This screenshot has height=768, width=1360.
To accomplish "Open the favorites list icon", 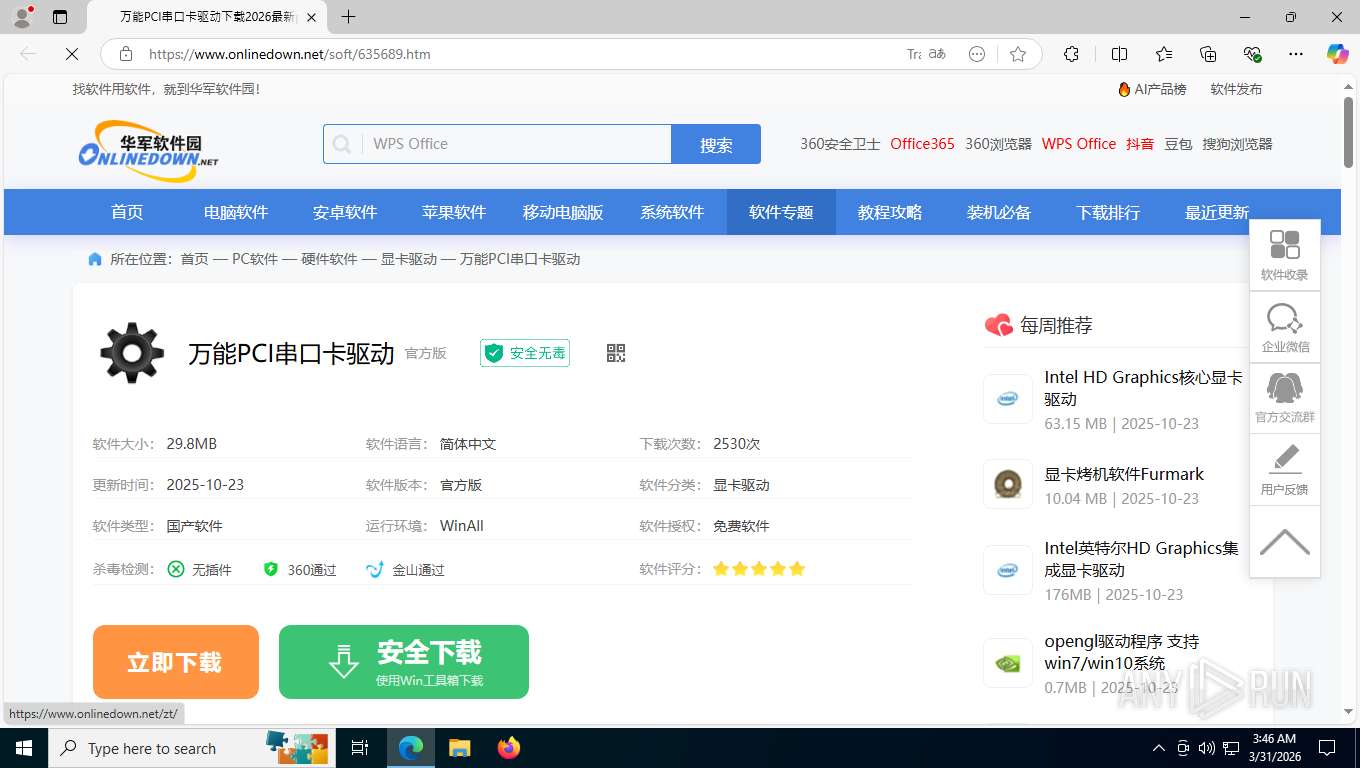I will (1164, 54).
